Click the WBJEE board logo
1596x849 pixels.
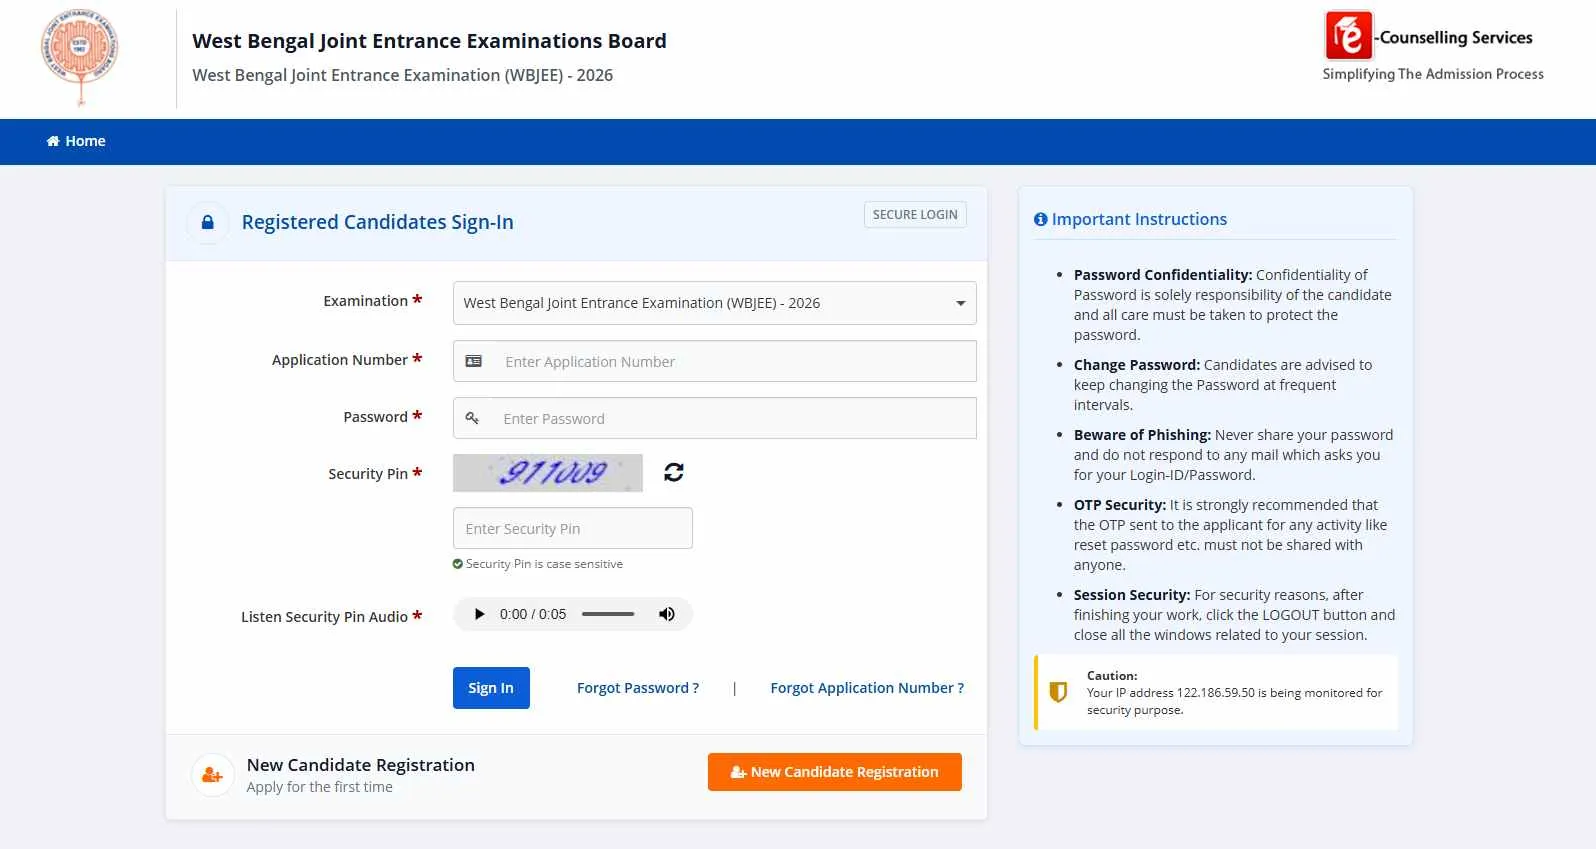[80, 55]
